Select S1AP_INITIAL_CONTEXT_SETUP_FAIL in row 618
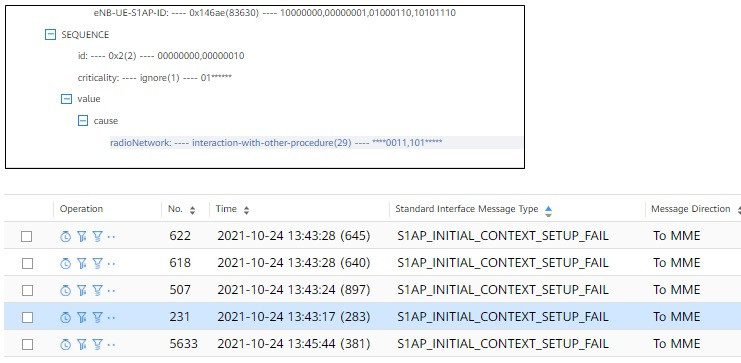This screenshot has height=363, width=741. [x=503, y=263]
